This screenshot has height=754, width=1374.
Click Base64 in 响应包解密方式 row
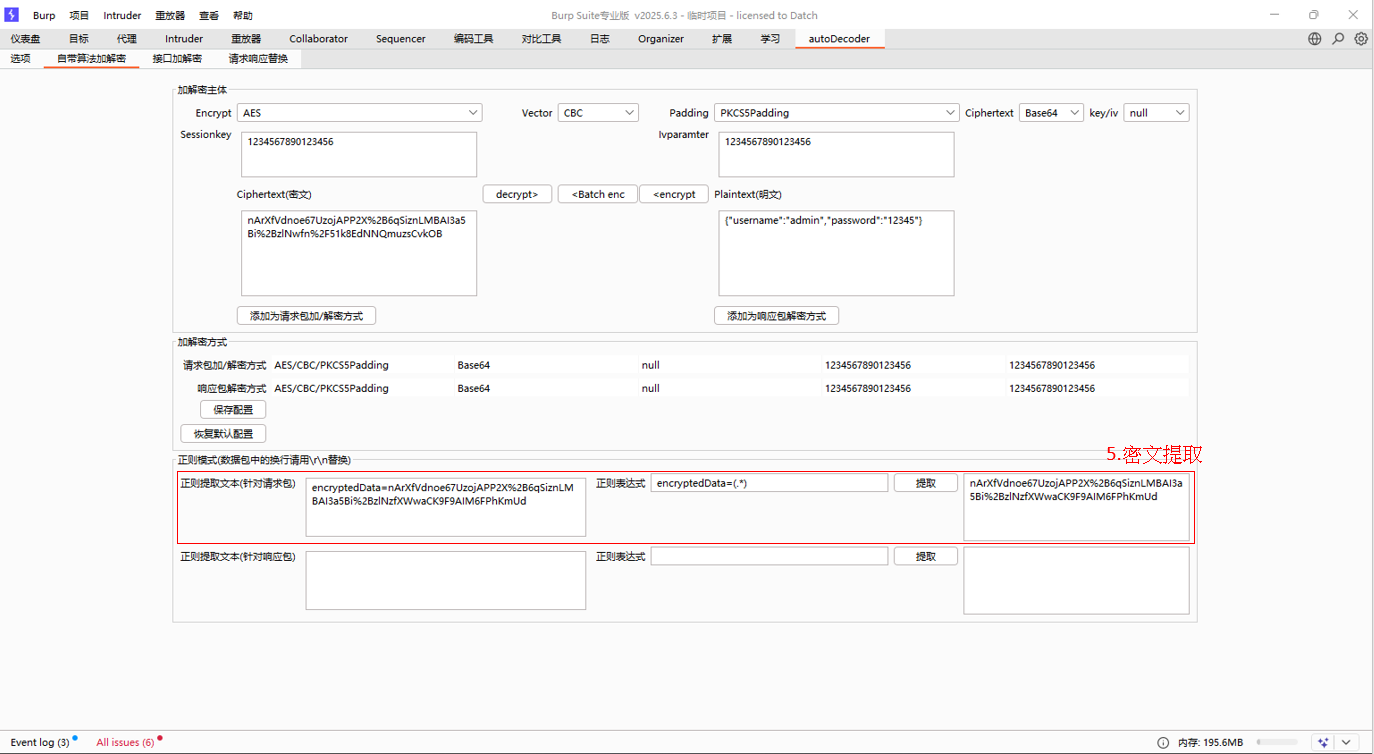[474, 388]
